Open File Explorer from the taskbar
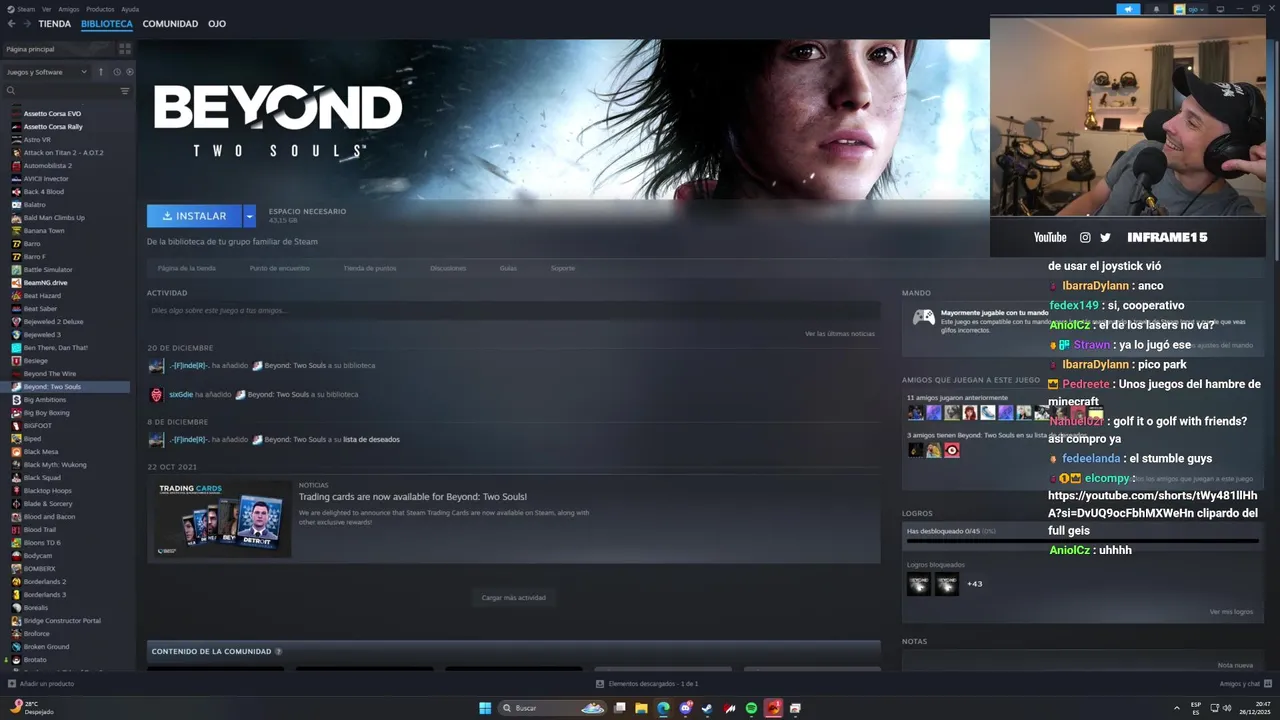1280x720 pixels. (641, 708)
